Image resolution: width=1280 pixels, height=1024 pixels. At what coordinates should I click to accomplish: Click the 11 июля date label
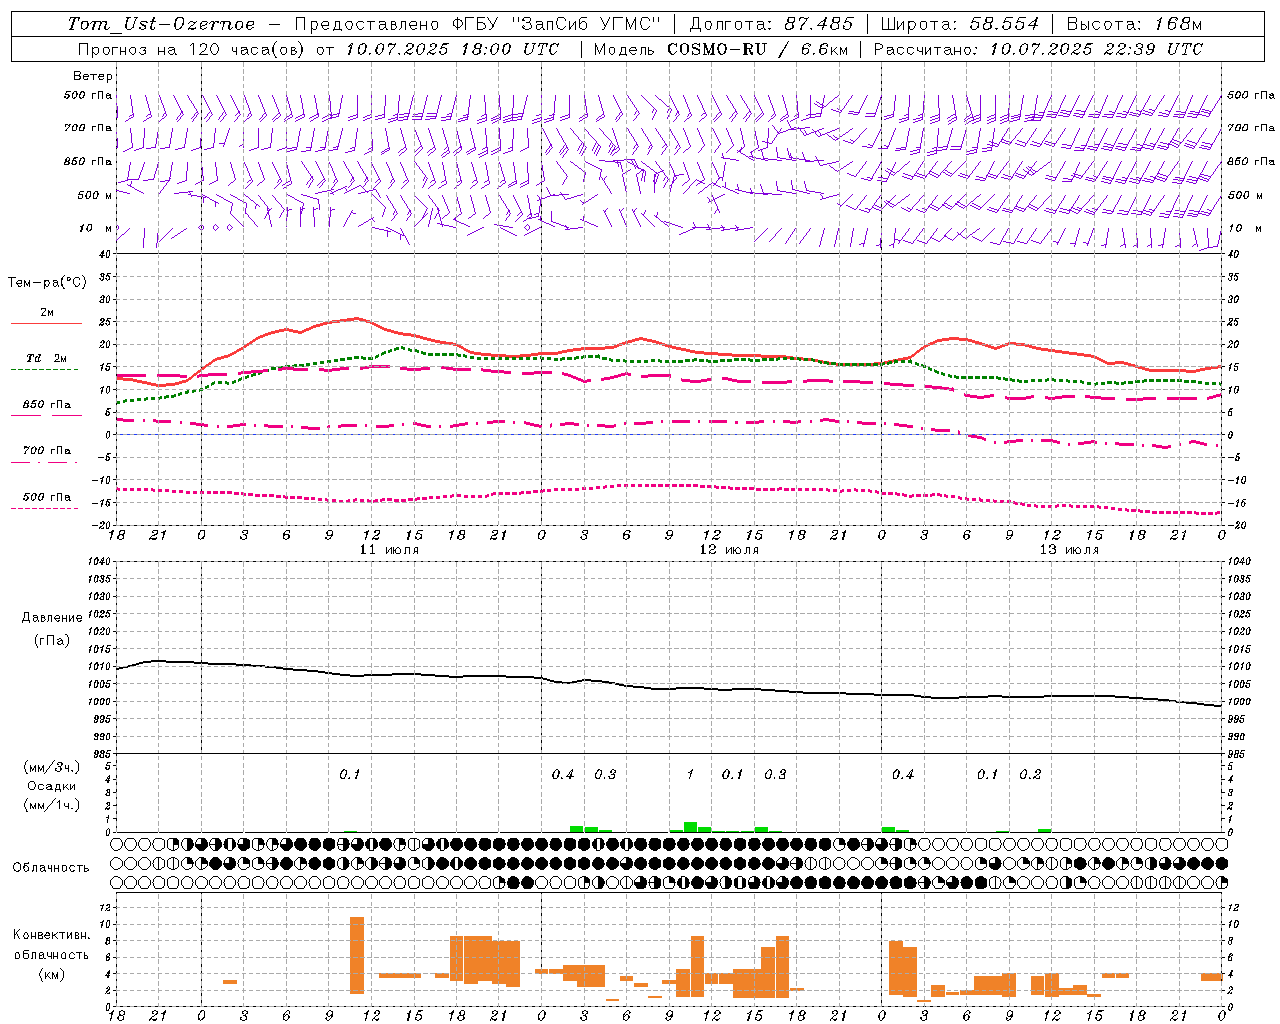point(389,550)
